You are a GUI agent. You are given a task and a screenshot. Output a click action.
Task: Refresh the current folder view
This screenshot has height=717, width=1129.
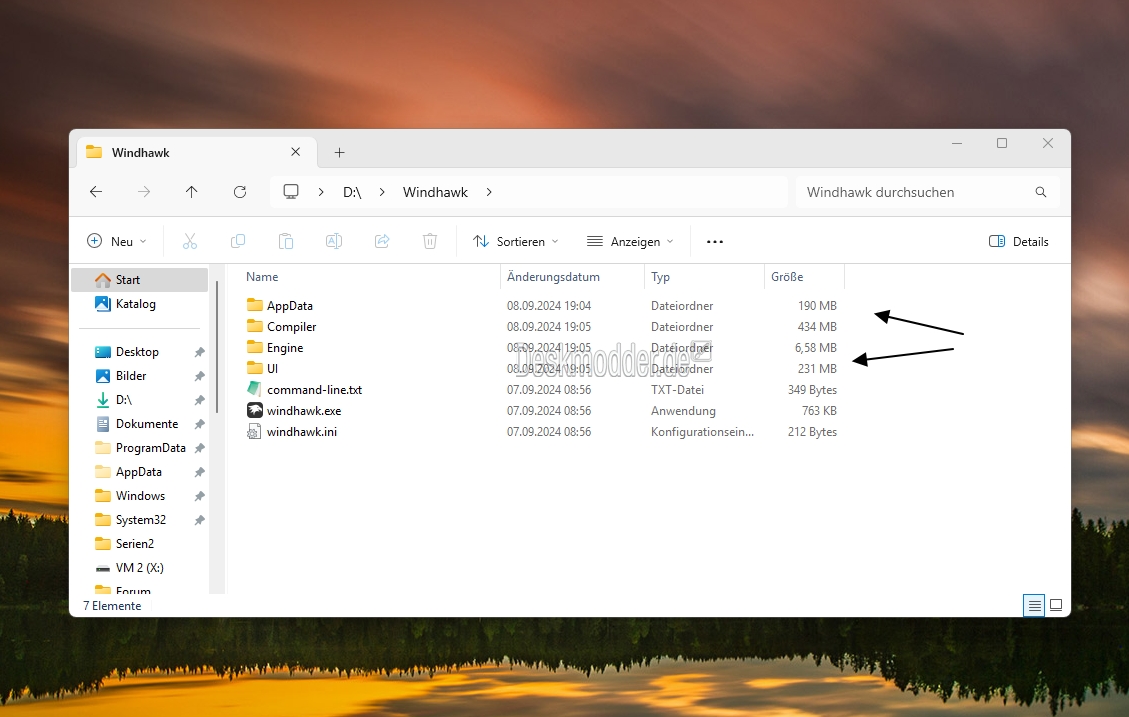pos(240,191)
